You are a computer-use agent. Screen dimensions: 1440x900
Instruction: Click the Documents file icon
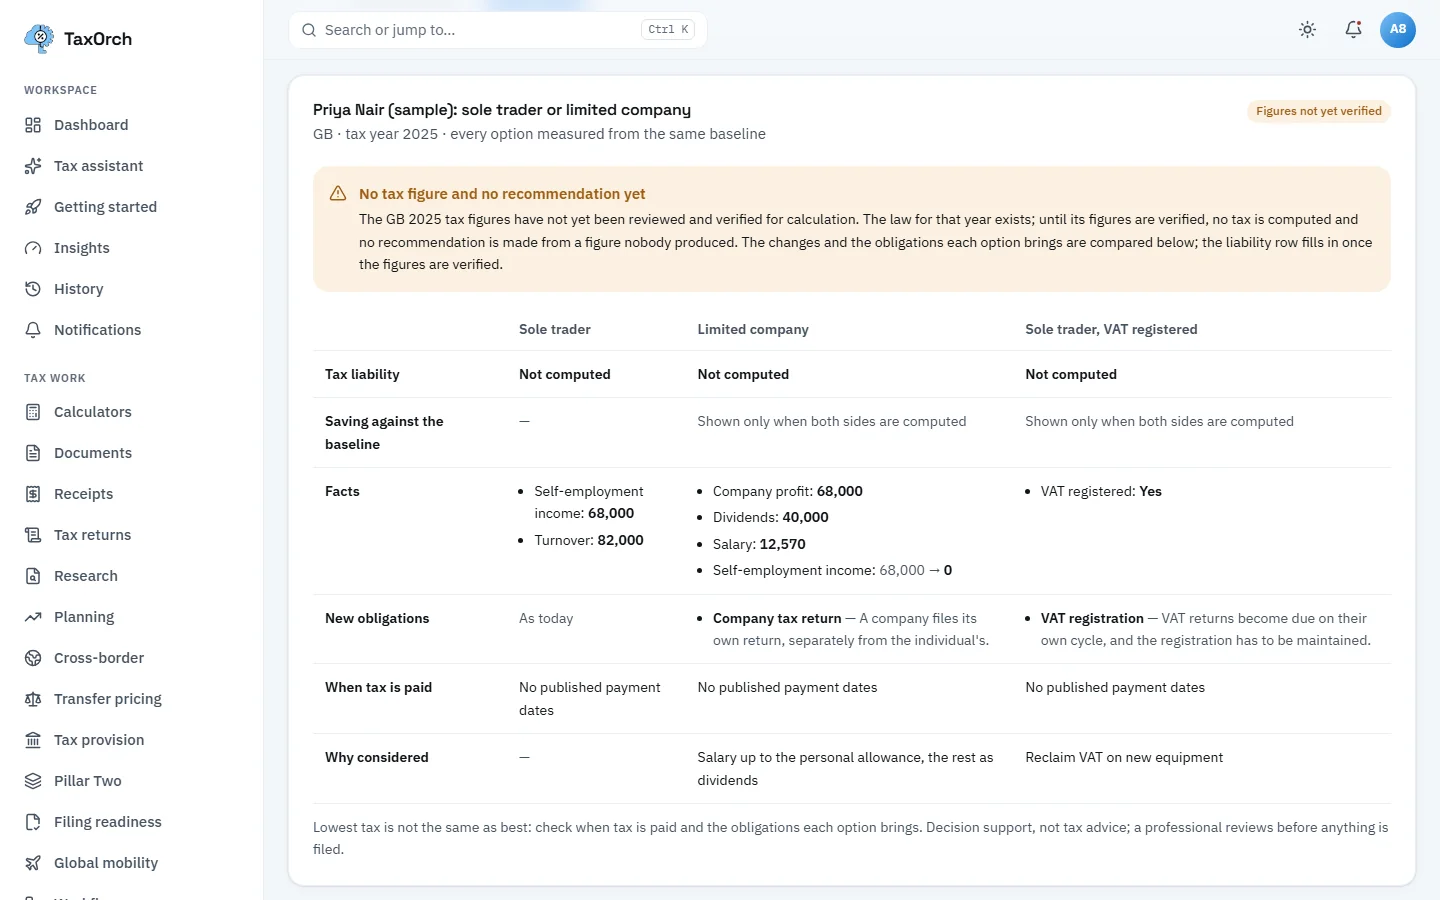pyautogui.click(x=33, y=453)
